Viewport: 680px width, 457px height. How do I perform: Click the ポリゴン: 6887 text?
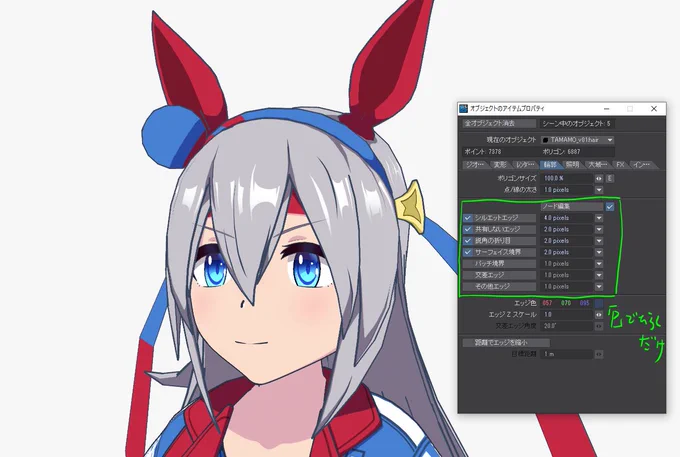coord(561,152)
